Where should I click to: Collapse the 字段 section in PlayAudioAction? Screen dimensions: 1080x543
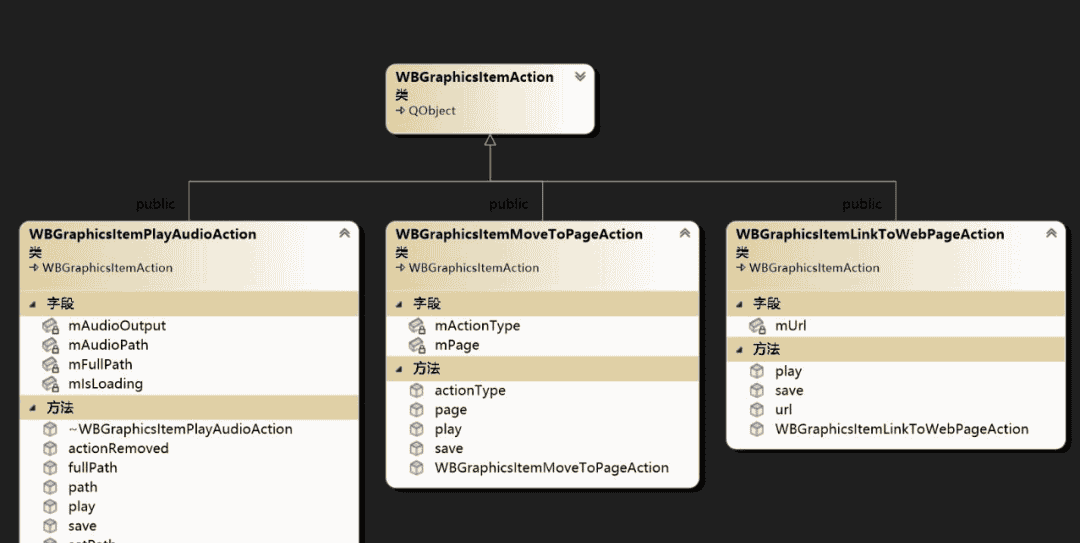click(33, 304)
